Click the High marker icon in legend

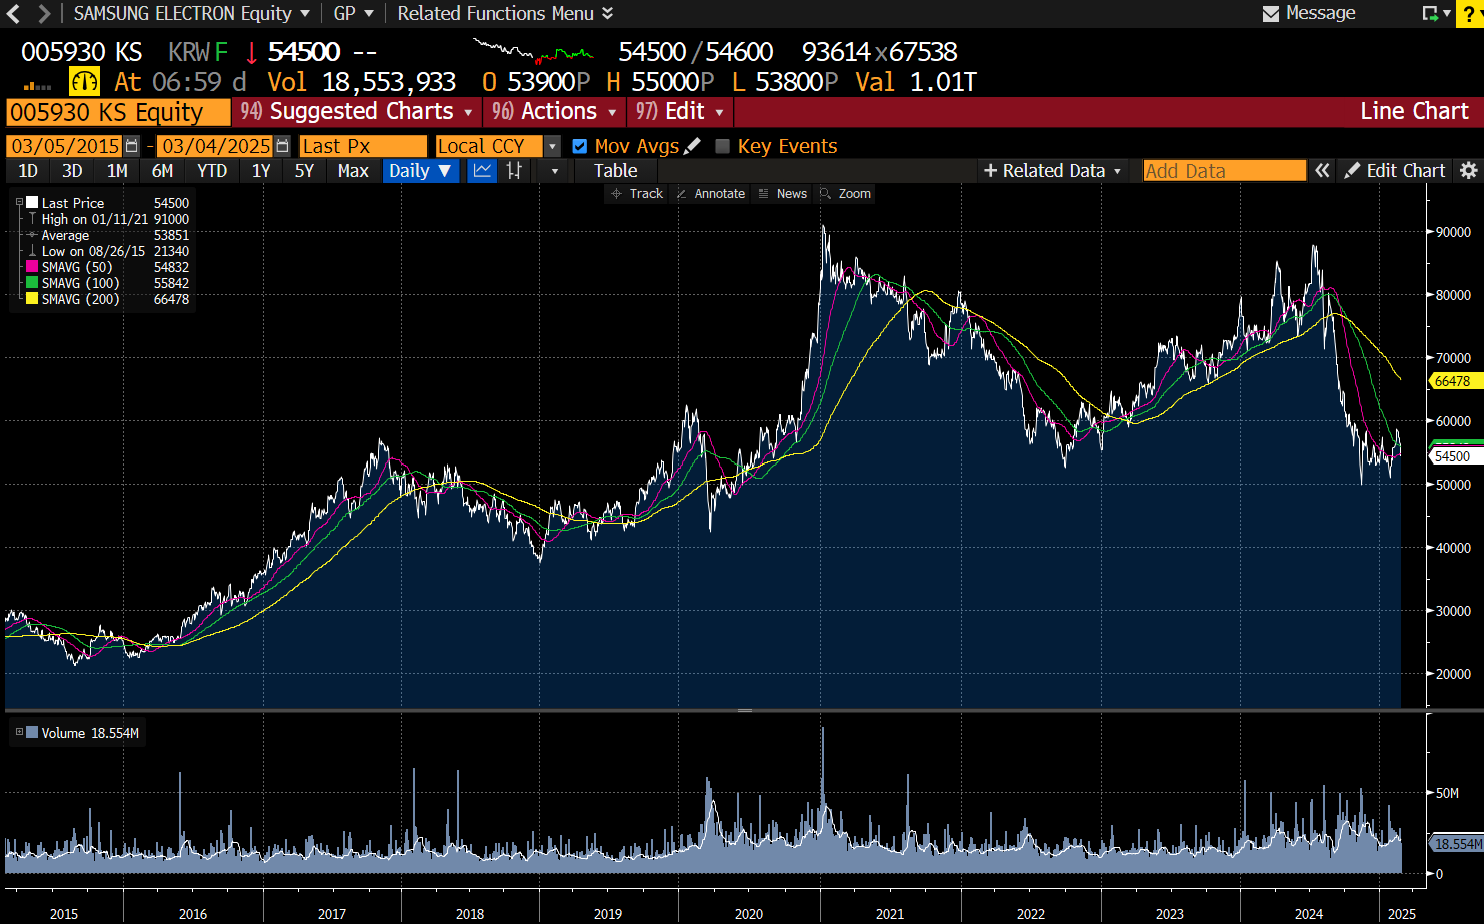coord(32,219)
